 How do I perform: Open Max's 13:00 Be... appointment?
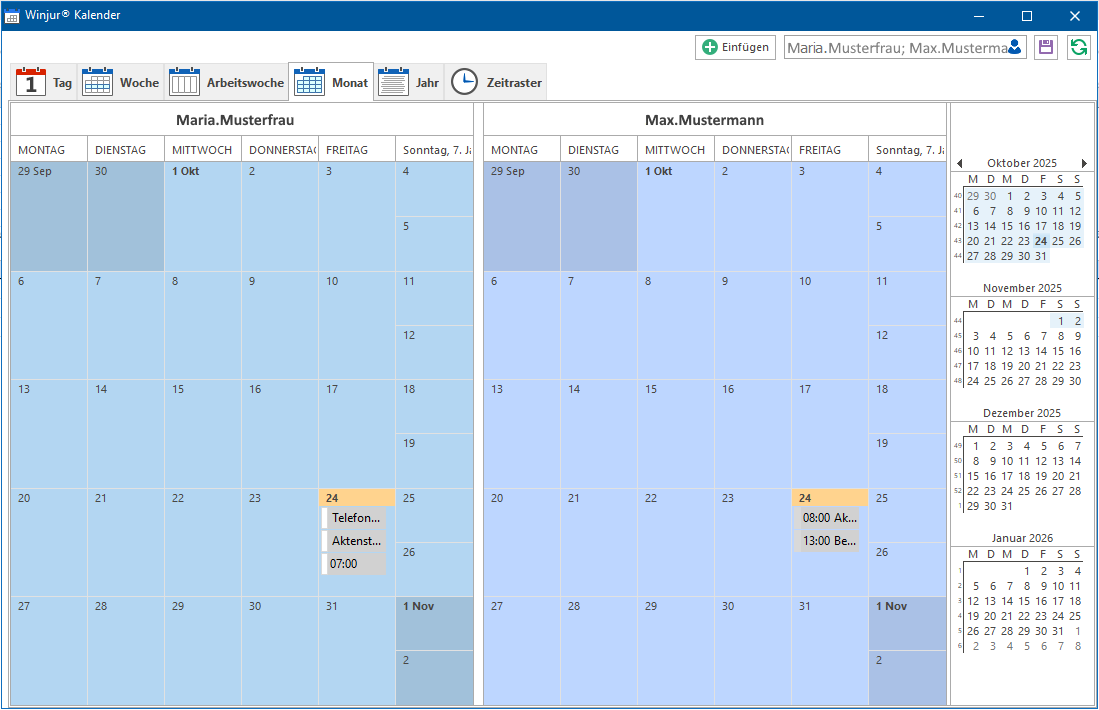[828, 541]
